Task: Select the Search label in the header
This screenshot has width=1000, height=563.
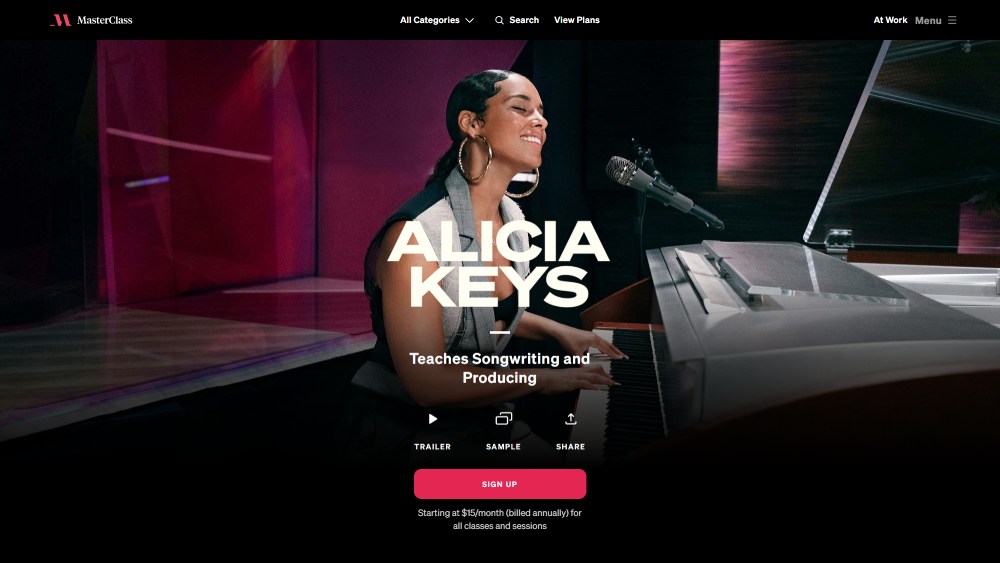Action: tap(524, 20)
